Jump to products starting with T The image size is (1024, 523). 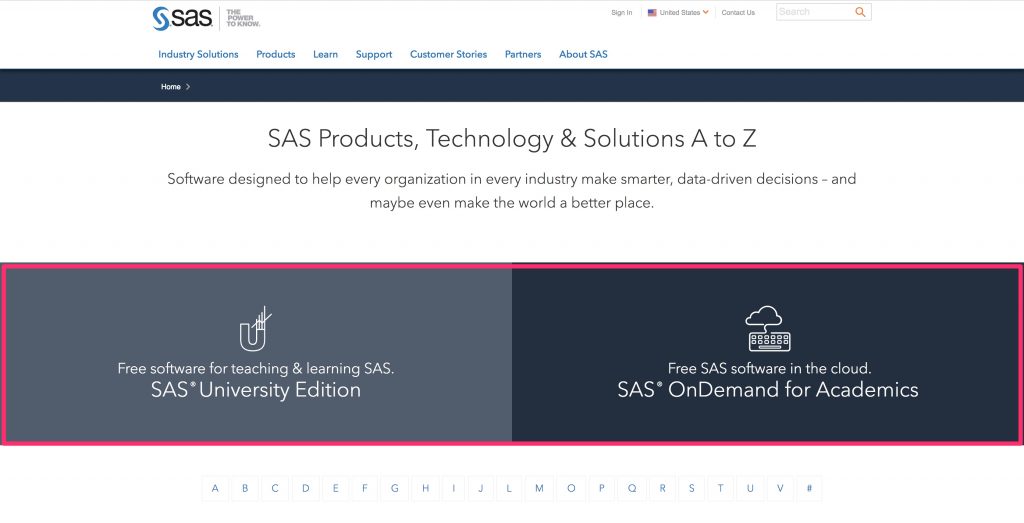click(720, 488)
